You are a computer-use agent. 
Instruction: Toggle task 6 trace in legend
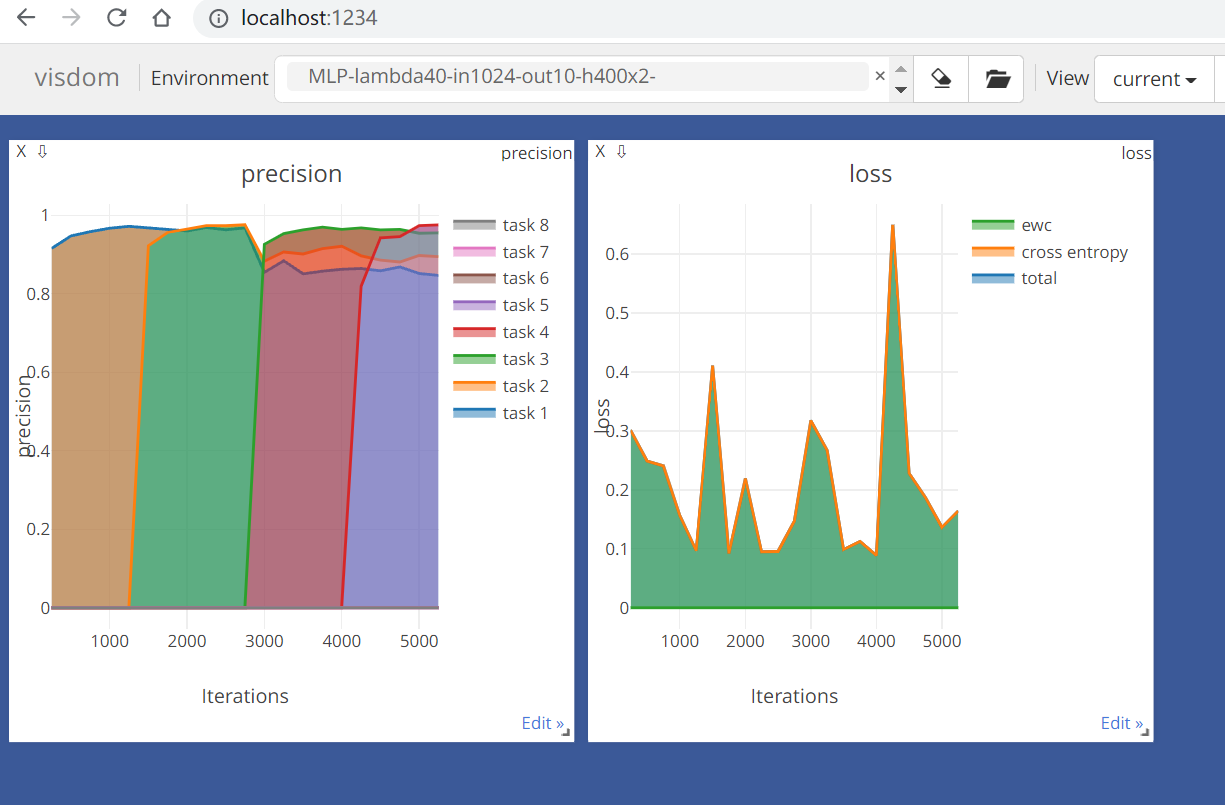click(501, 278)
